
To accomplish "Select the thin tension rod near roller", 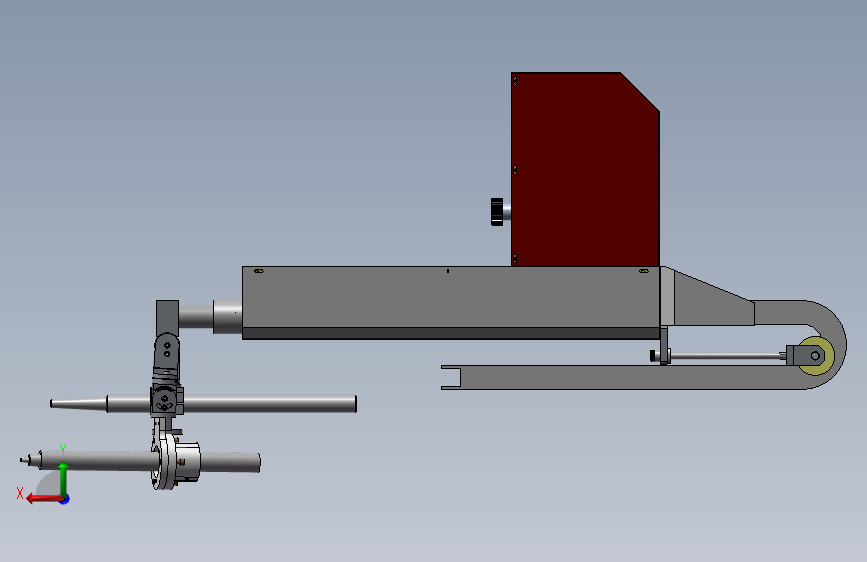I will click(x=728, y=357).
